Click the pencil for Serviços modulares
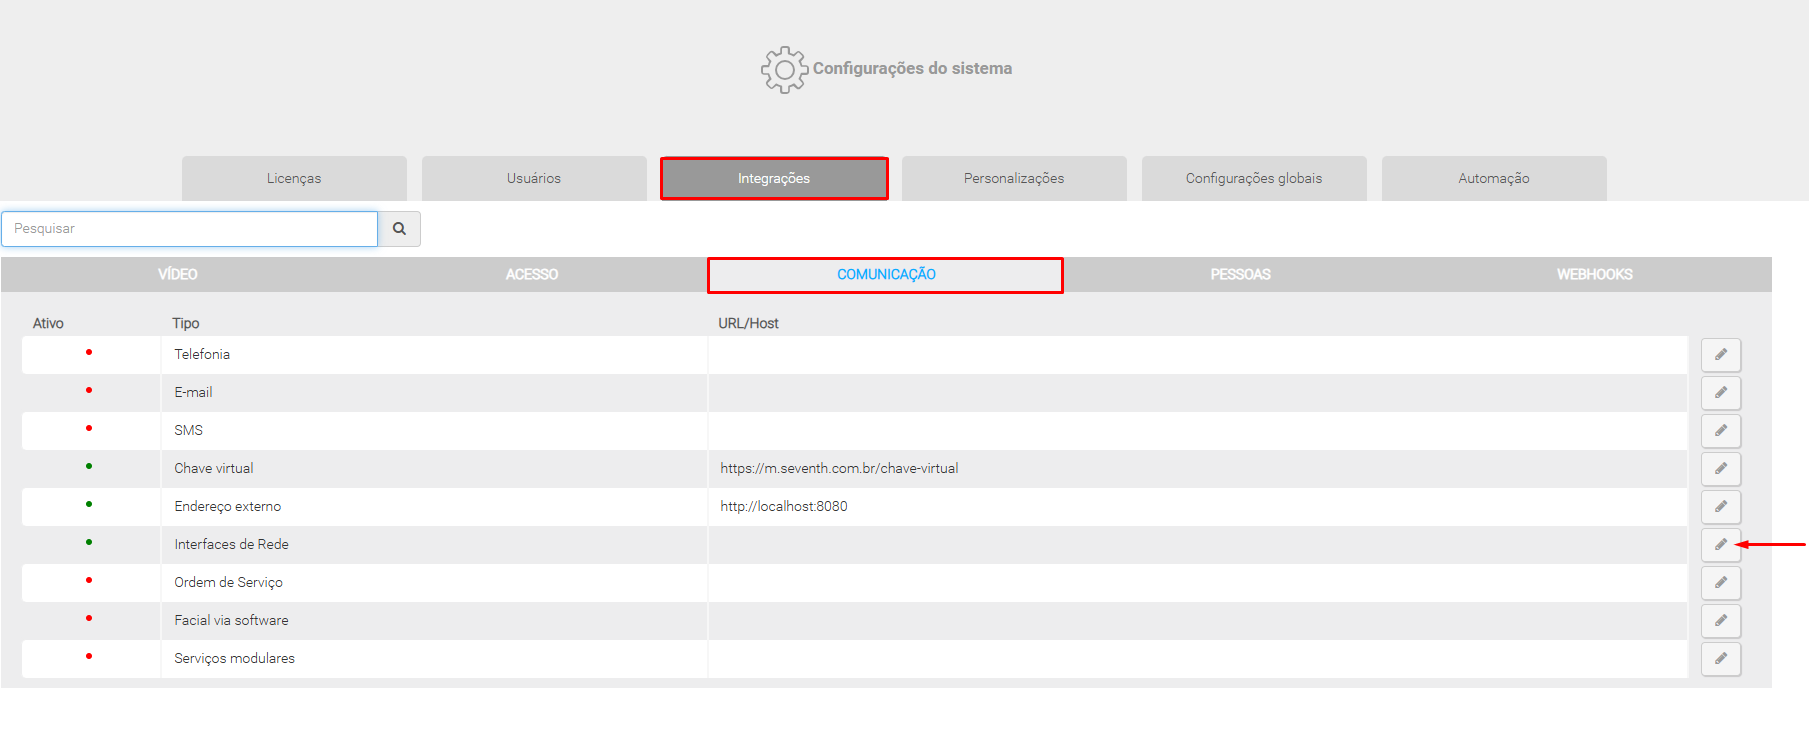Image resolution: width=1809 pixels, height=751 pixels. tap(1720, 659)
